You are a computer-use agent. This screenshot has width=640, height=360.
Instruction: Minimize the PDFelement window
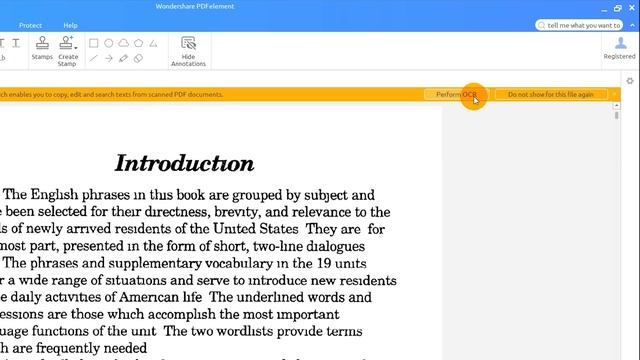coord(604,9)
